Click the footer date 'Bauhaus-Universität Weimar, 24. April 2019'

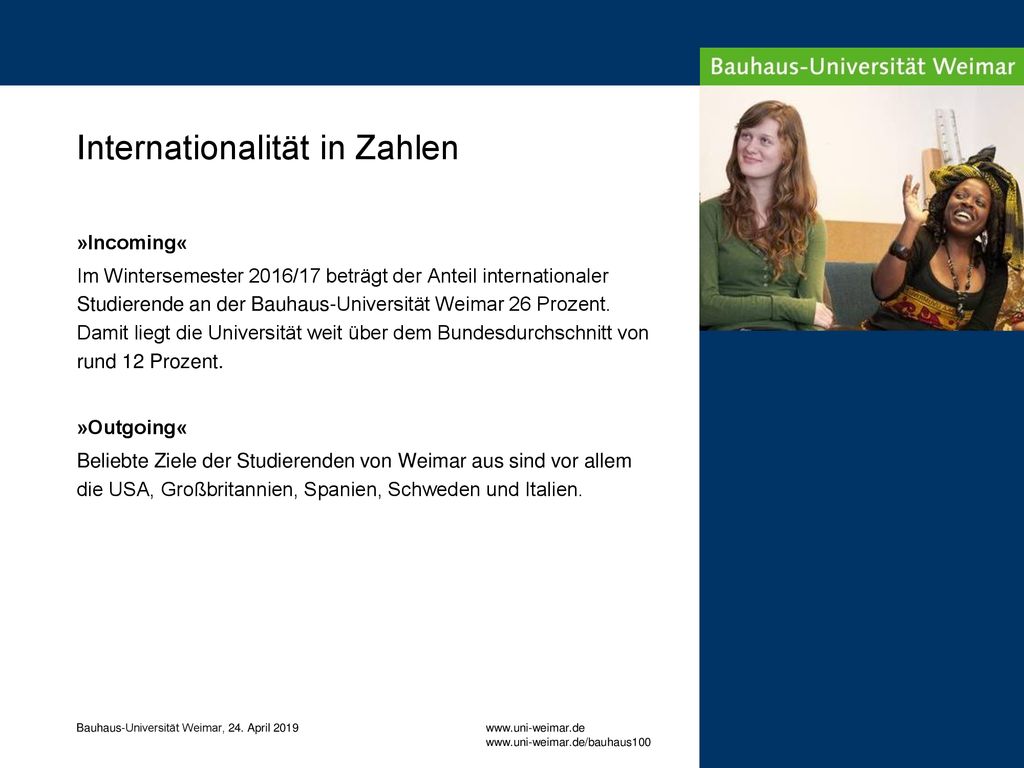(x=187, y=728)
